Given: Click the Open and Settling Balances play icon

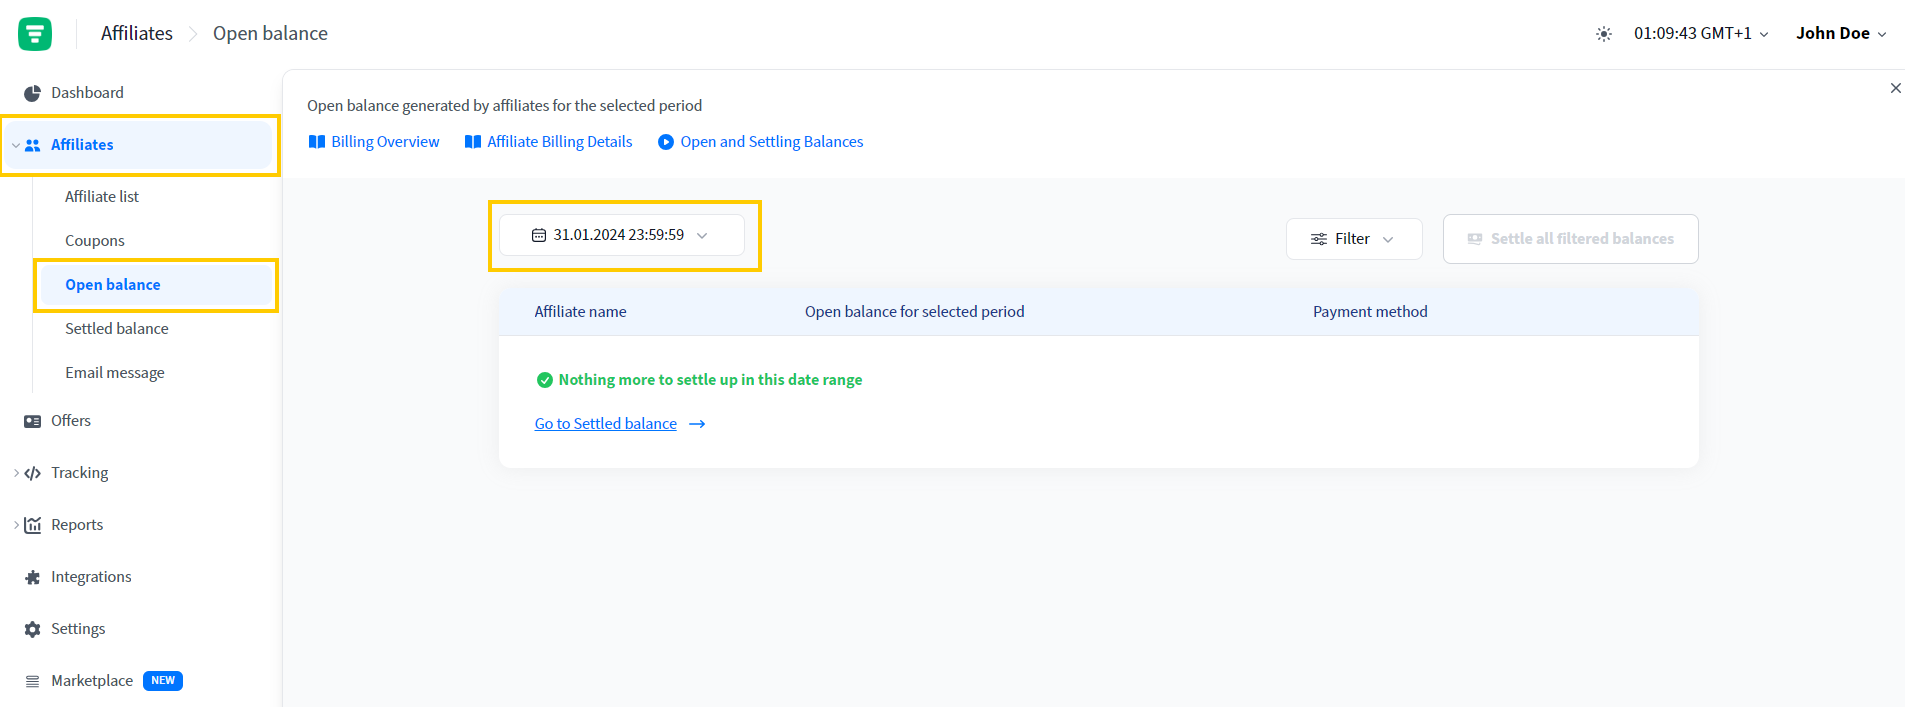Looking at the screenshot, I should pyautogui.click(x=665, y=142).
